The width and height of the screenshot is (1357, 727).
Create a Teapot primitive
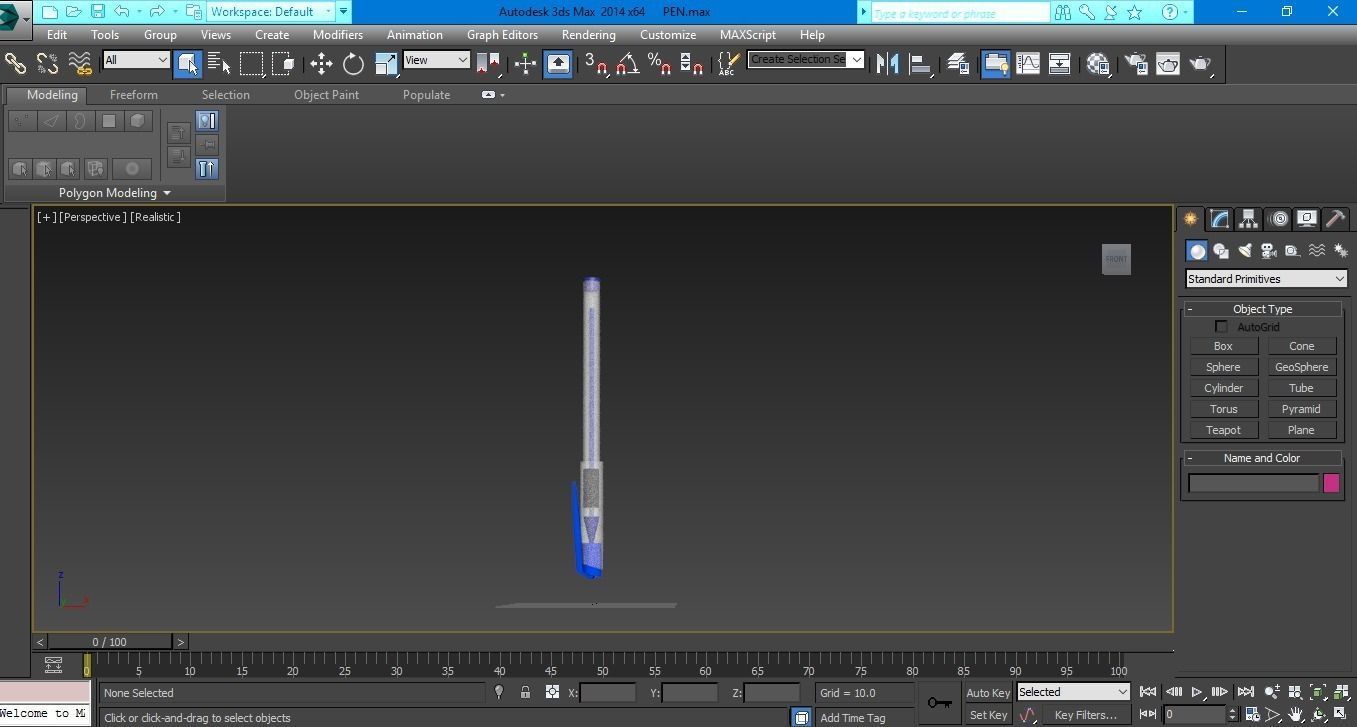(1223, 430)
